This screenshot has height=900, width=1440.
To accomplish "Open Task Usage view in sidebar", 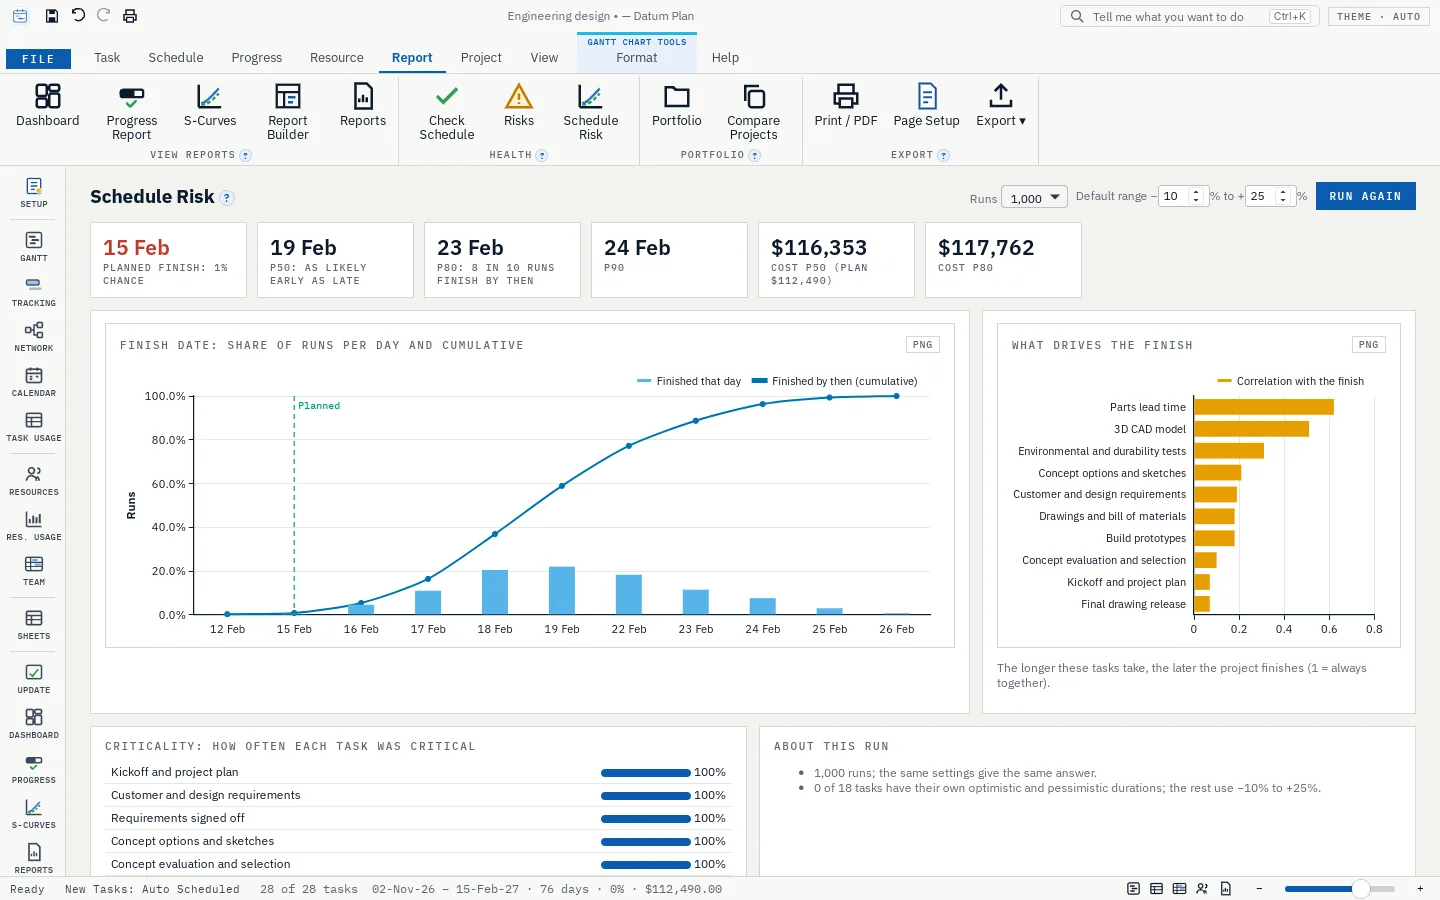I will [x=34, y=426].
